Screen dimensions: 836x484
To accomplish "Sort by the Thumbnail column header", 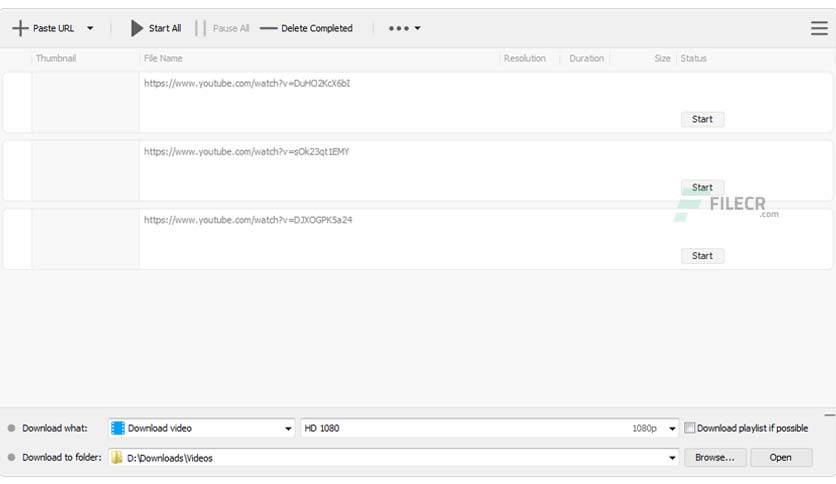I will pos(56,58).
